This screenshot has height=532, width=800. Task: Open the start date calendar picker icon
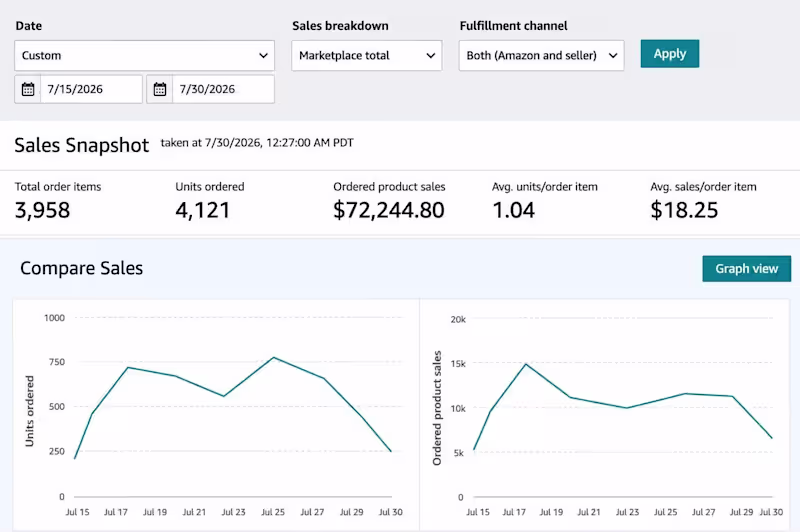28,89
